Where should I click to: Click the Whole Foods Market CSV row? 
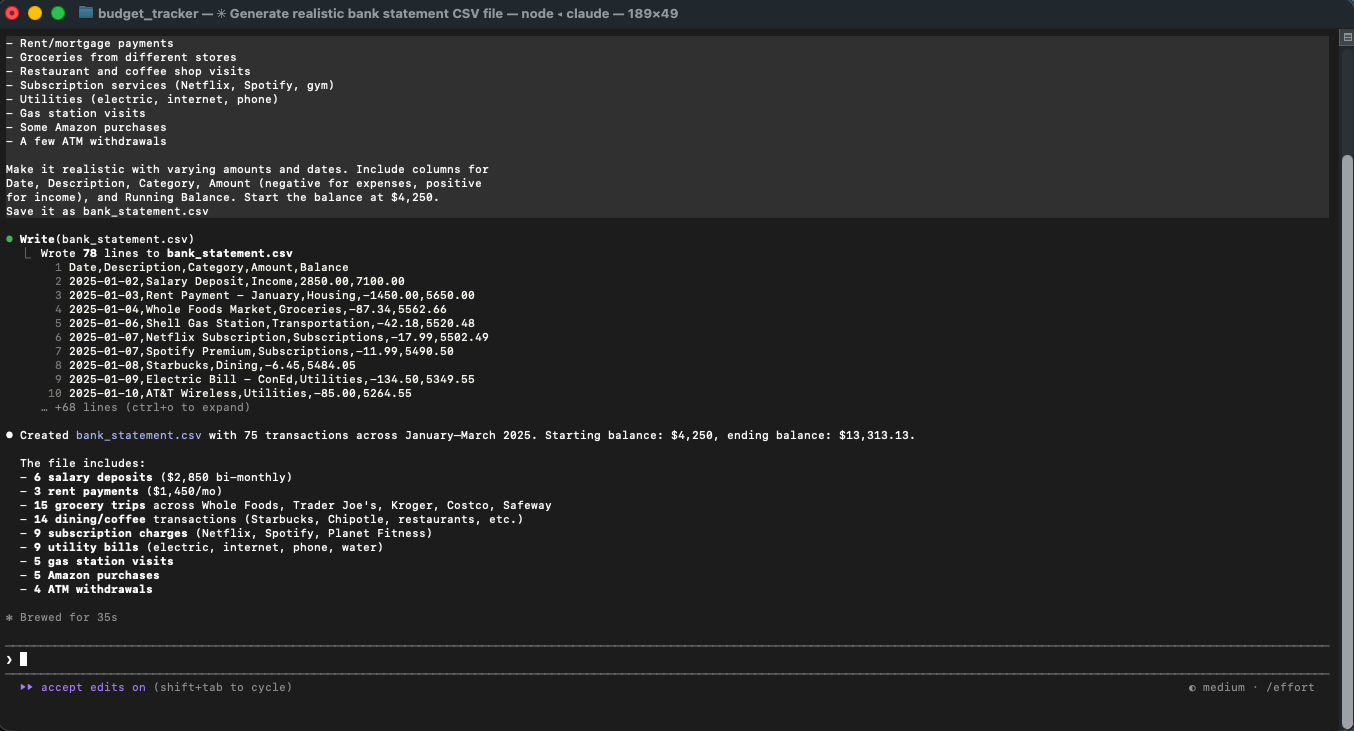click(258, 309)
